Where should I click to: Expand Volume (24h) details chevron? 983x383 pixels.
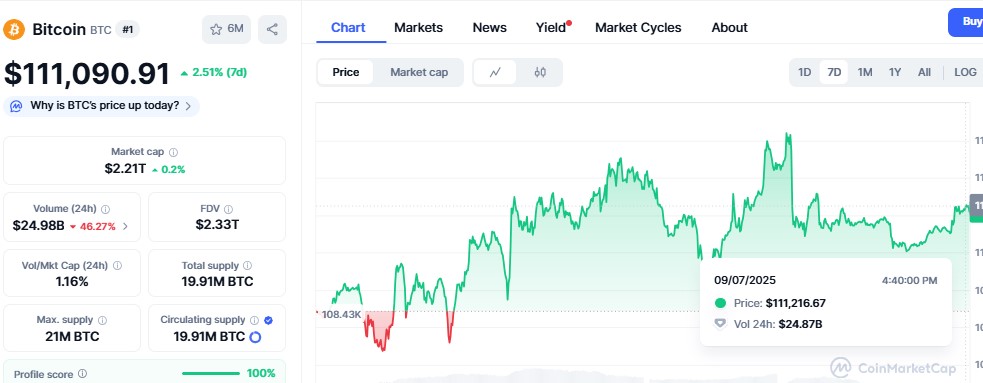pyautogui.click(x=125, y=226)
